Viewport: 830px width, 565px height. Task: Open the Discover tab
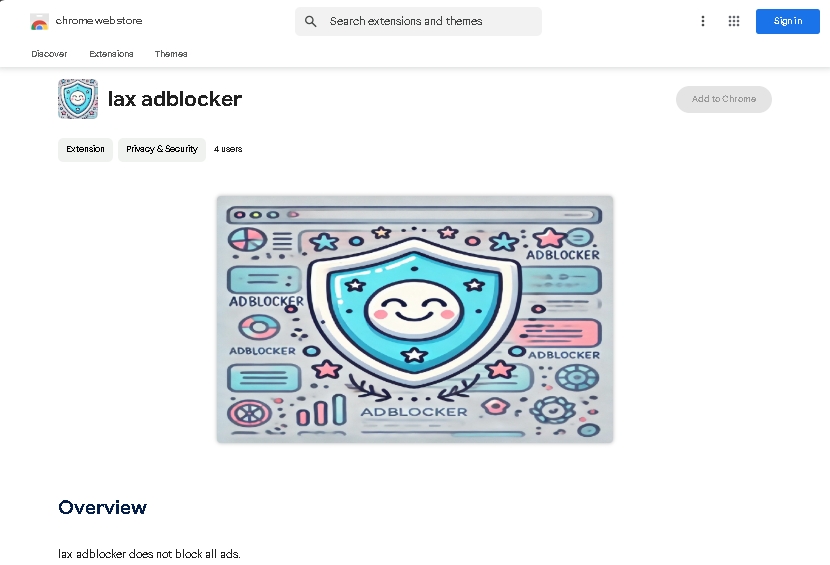pyautogui.click(x=49, y=54)
